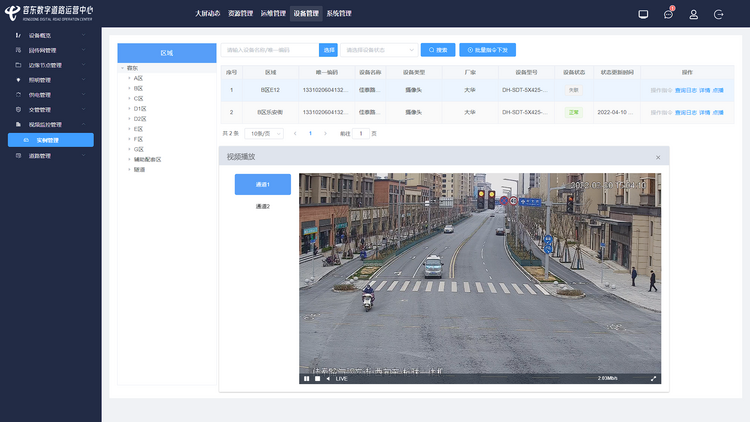This screenshot has width=750, height=422.
Task: Click the logout icon
Action: tap(719, 14)
